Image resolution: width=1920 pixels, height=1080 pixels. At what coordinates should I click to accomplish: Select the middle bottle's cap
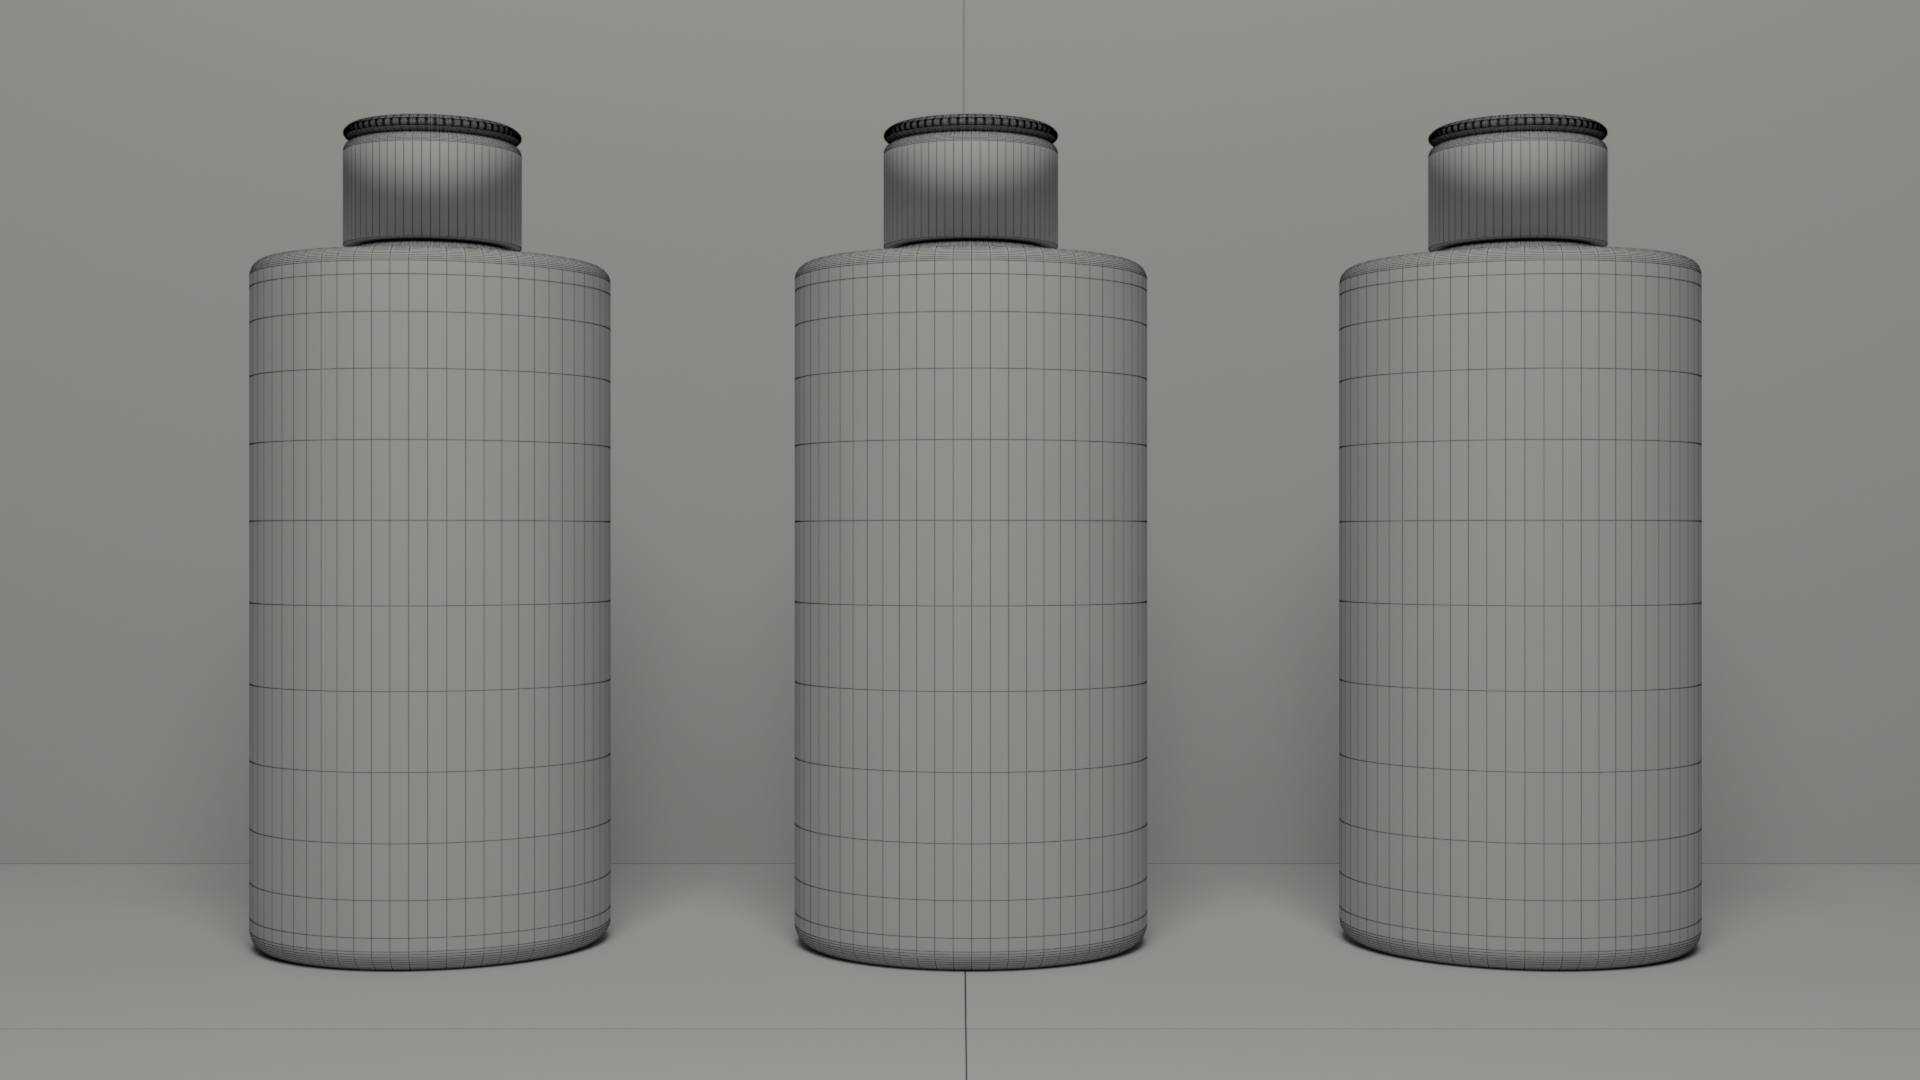(970, 195)
